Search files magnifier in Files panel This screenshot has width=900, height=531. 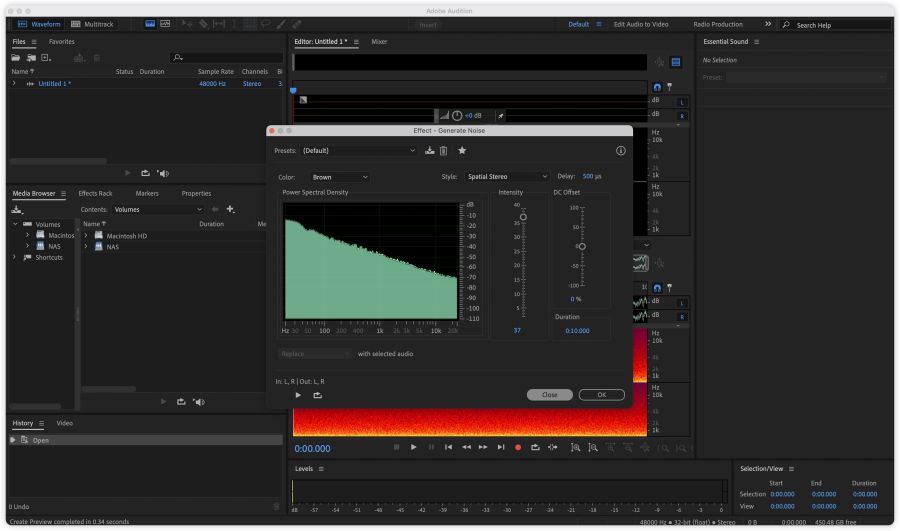[177, 57]
